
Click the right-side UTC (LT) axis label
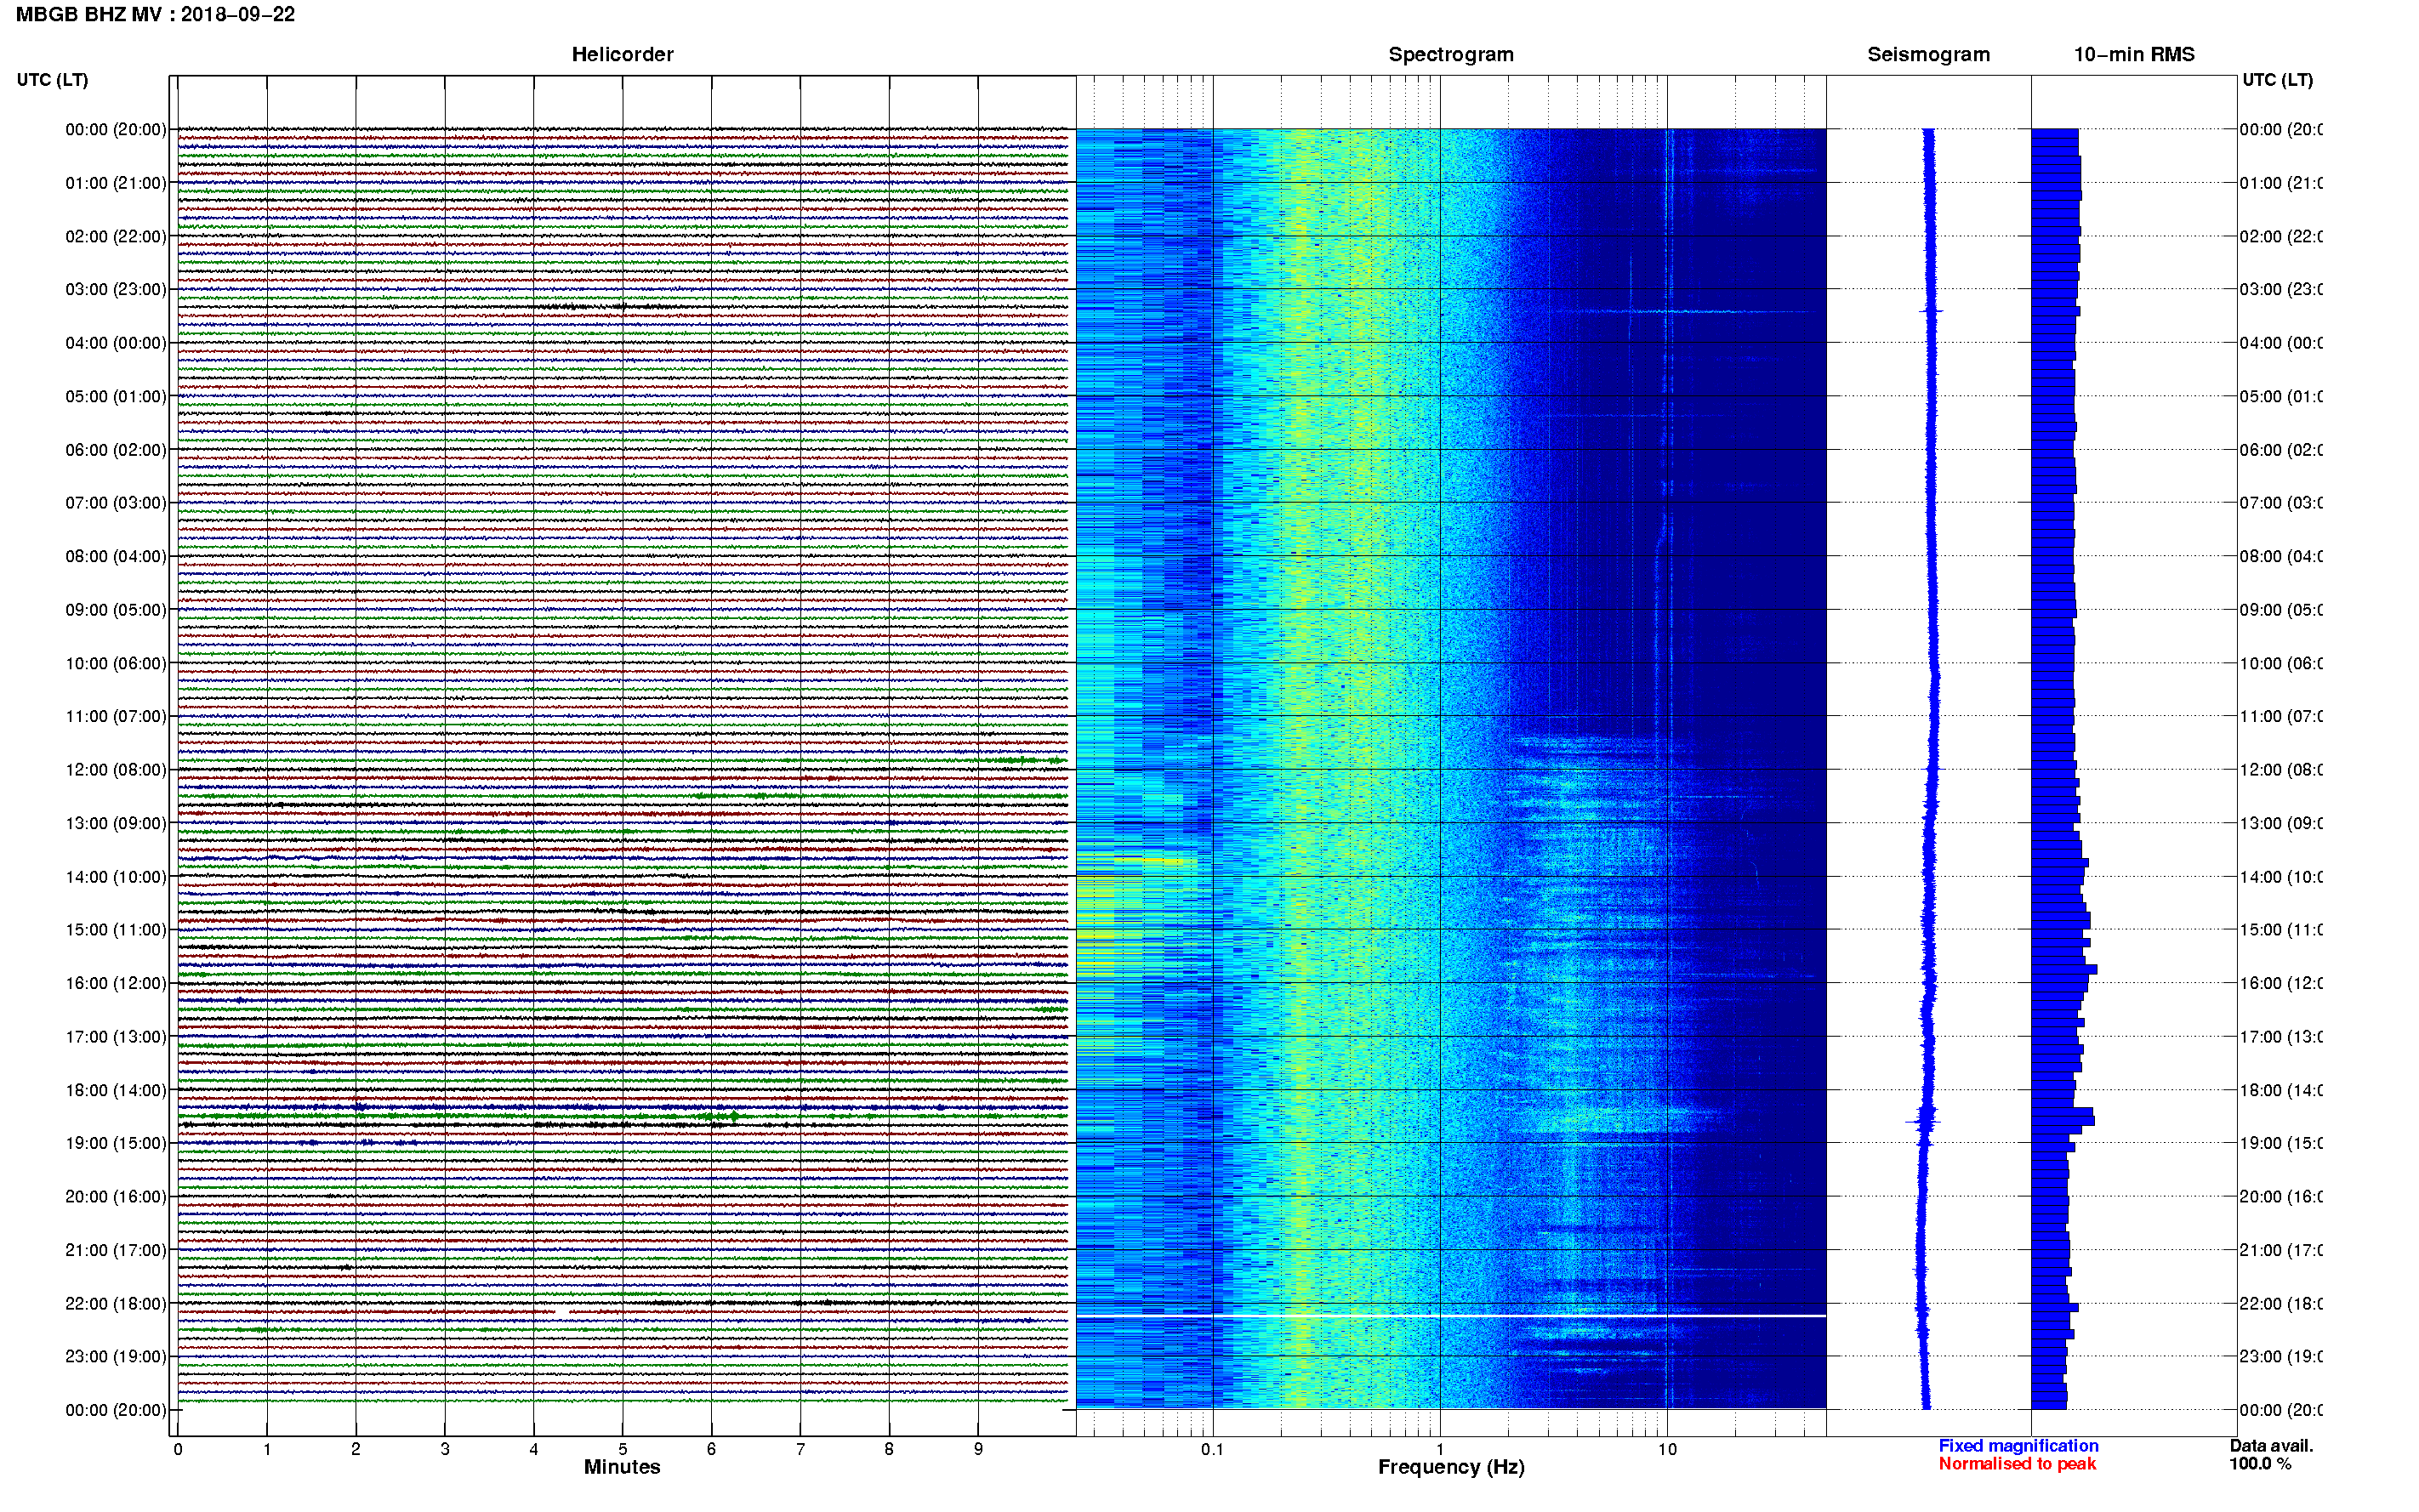pyautogui.click(x=2277, y=80)
